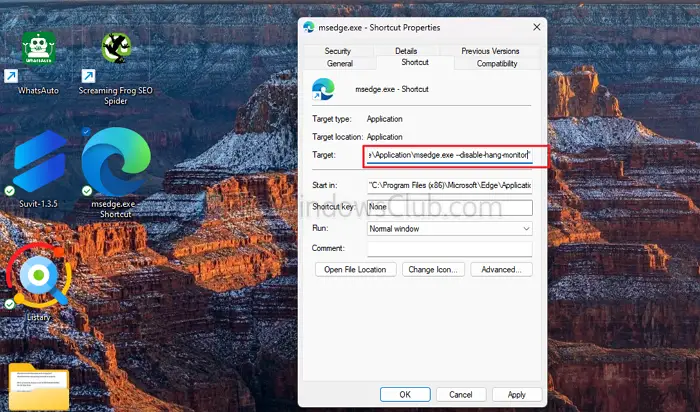Switch to the General tab

tap(340, 63)
